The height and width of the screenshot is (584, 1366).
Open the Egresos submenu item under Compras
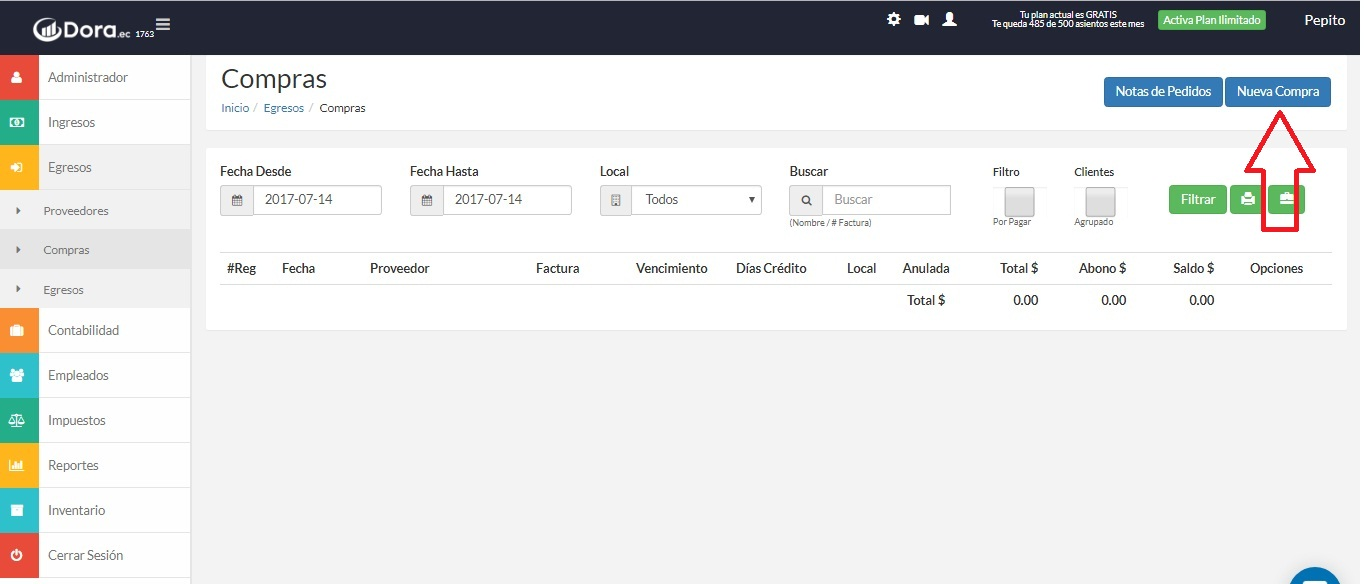tap(95, 289)
